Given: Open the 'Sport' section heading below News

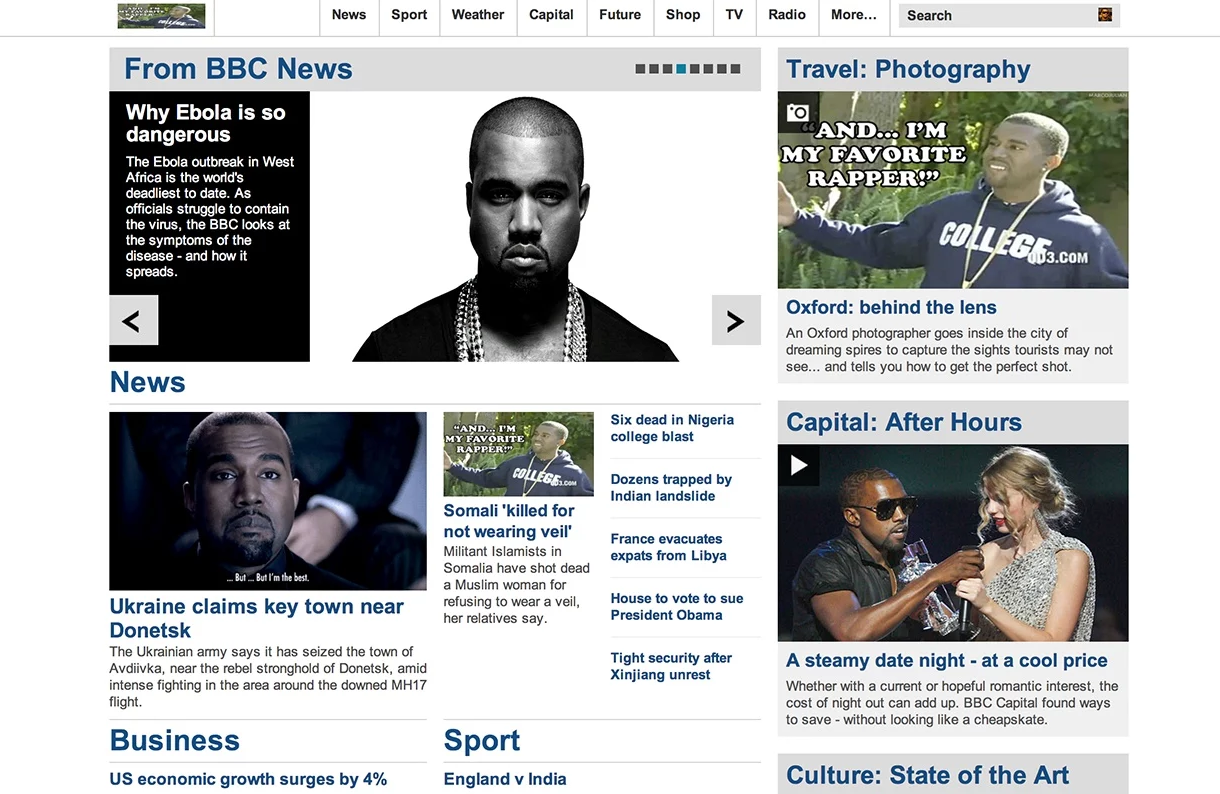Looking at the screenshot, I should tap(482, 740).
